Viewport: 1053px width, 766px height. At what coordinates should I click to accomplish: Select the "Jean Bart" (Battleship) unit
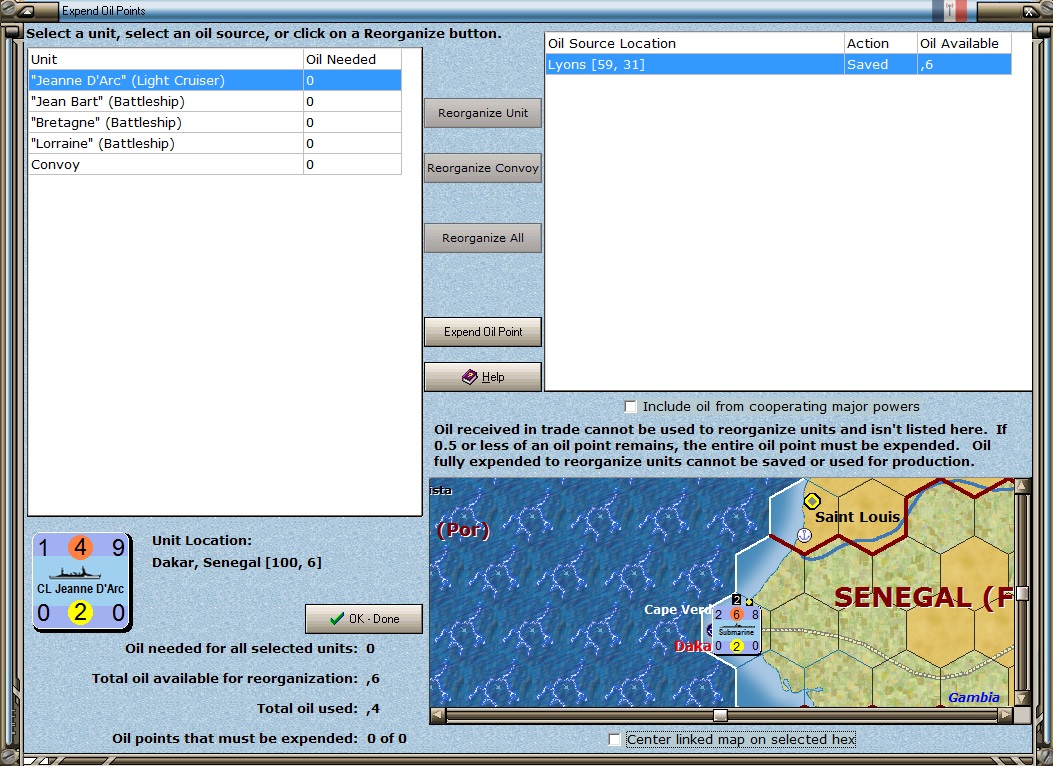click(x=215, y=101)
